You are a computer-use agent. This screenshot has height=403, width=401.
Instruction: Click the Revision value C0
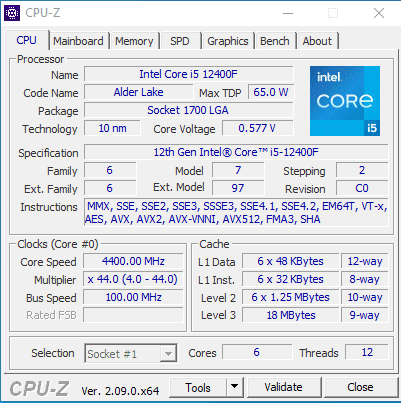tap(362, 188)
